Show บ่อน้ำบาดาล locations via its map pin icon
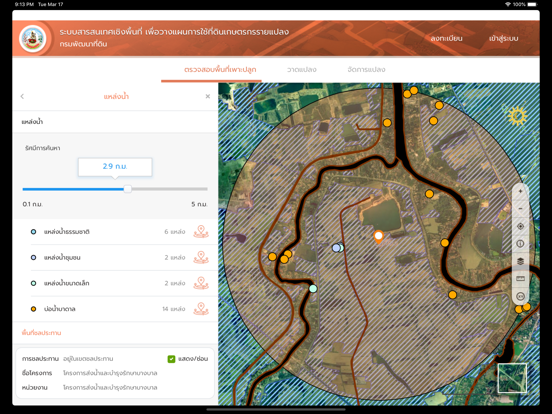Image resolution: width=552 pixels, height=414 pixels. [x=201, y=309]
